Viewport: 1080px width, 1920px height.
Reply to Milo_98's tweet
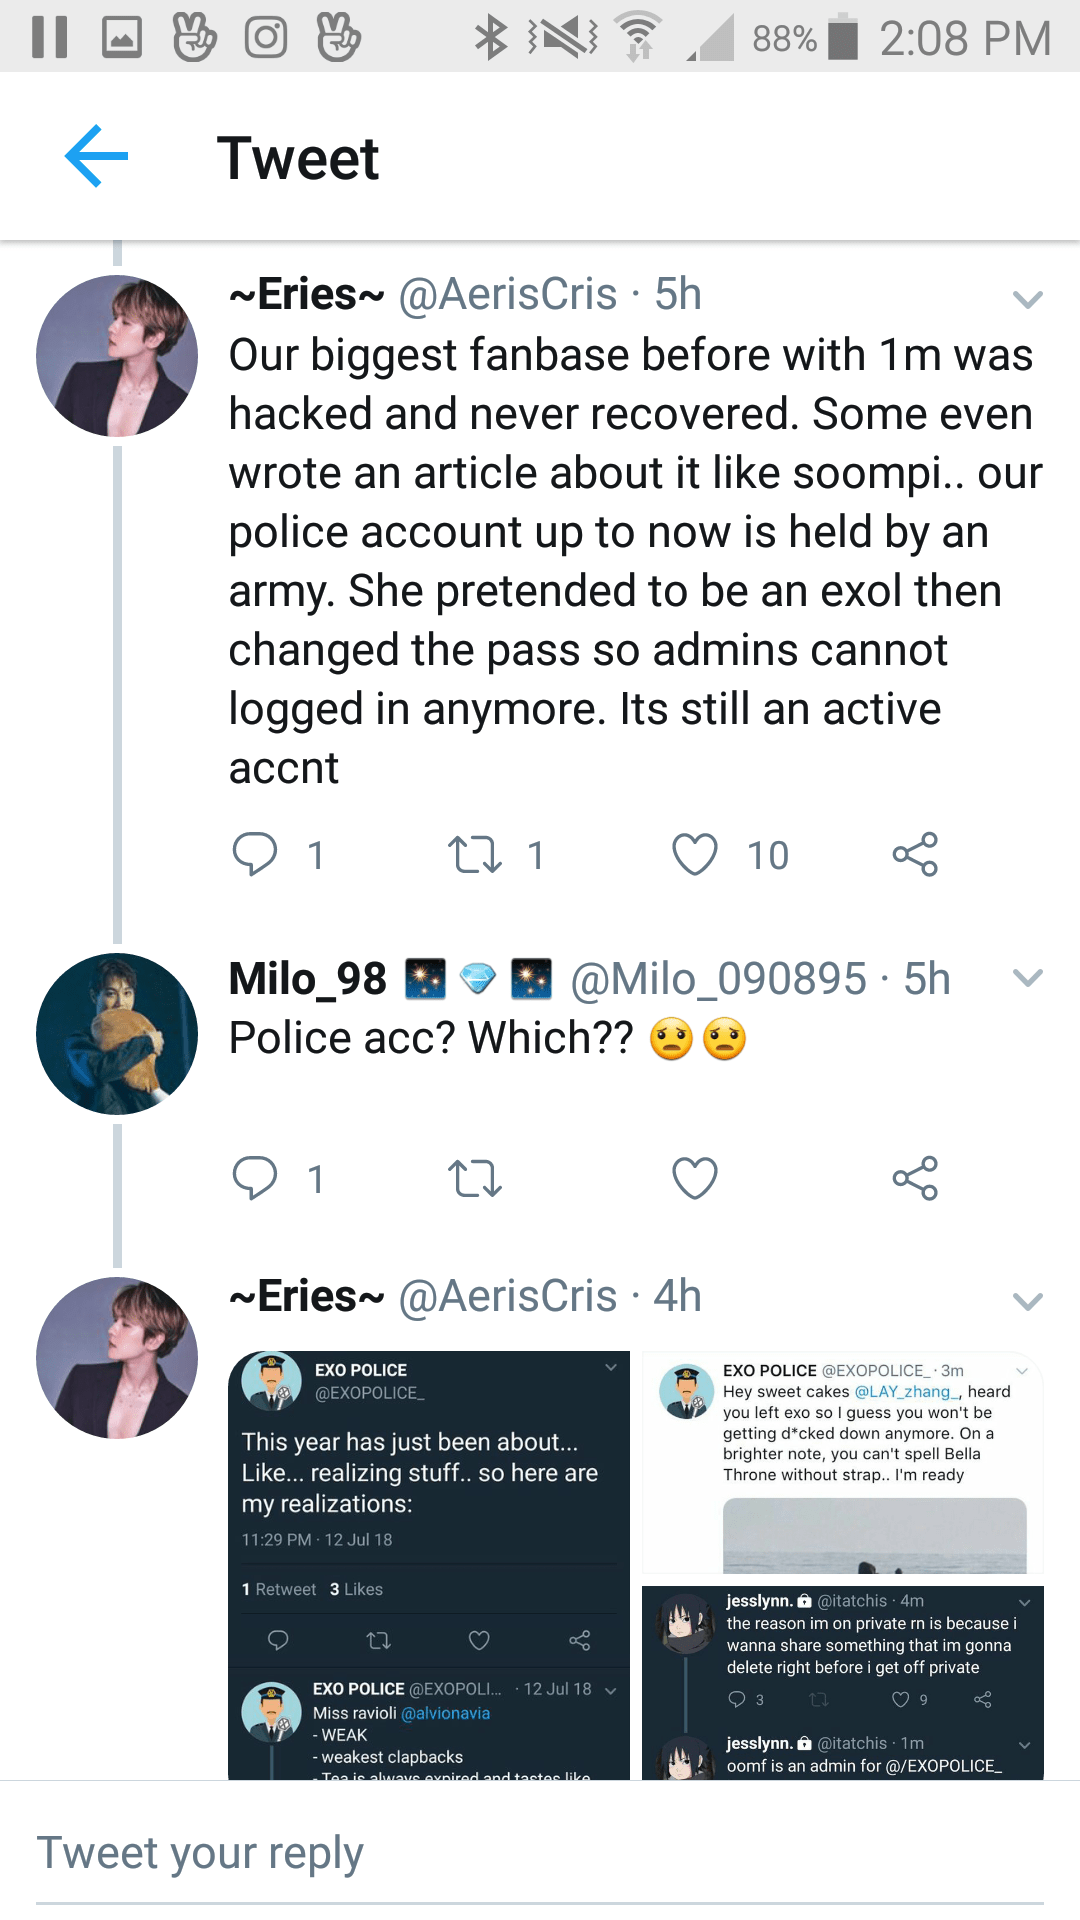pos(255,1178)
